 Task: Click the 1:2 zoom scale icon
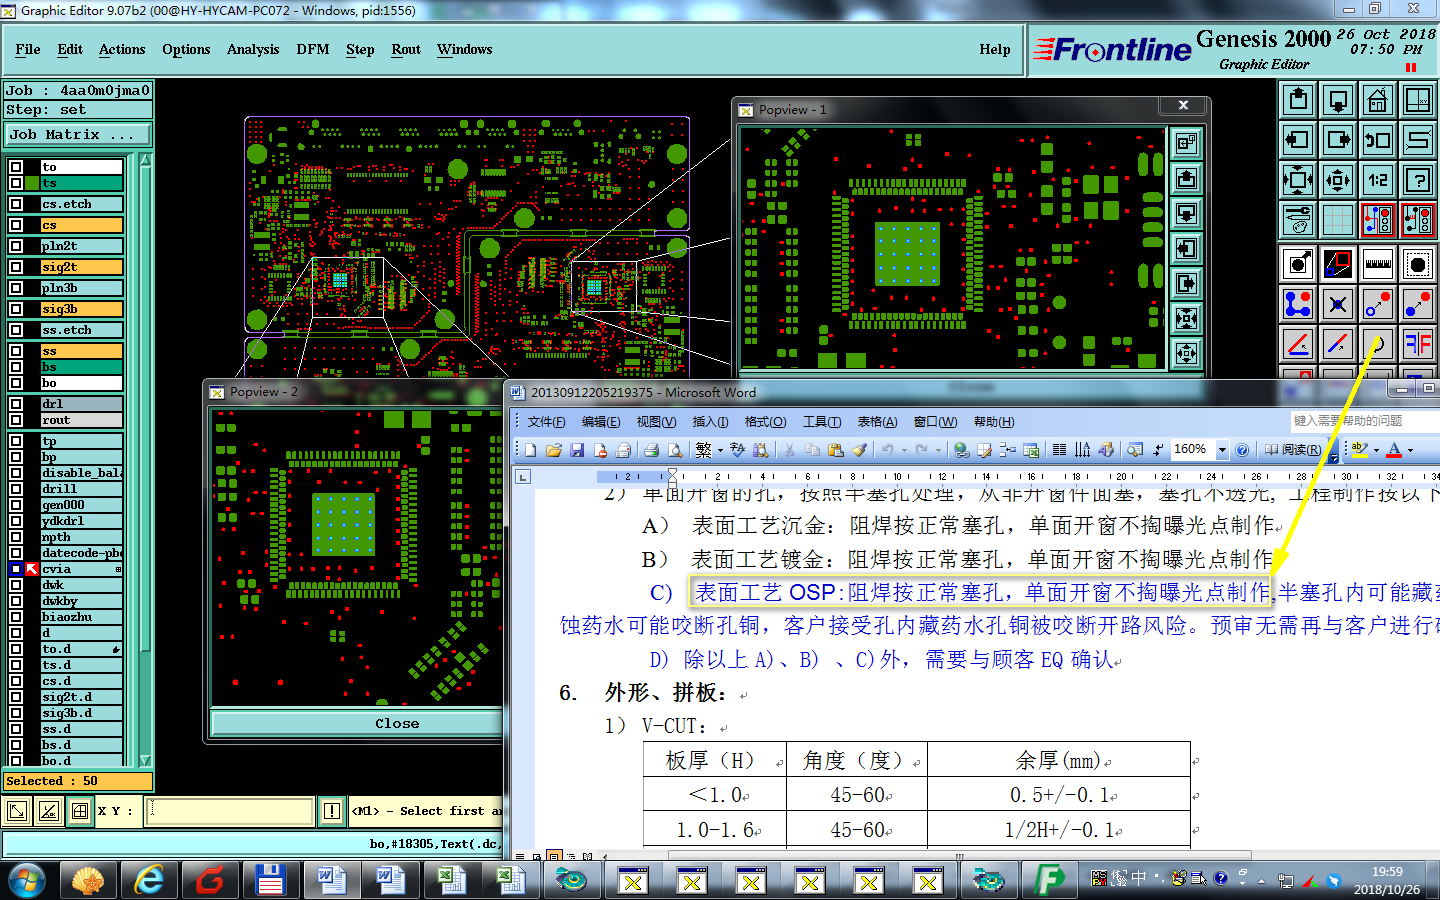1378,180
